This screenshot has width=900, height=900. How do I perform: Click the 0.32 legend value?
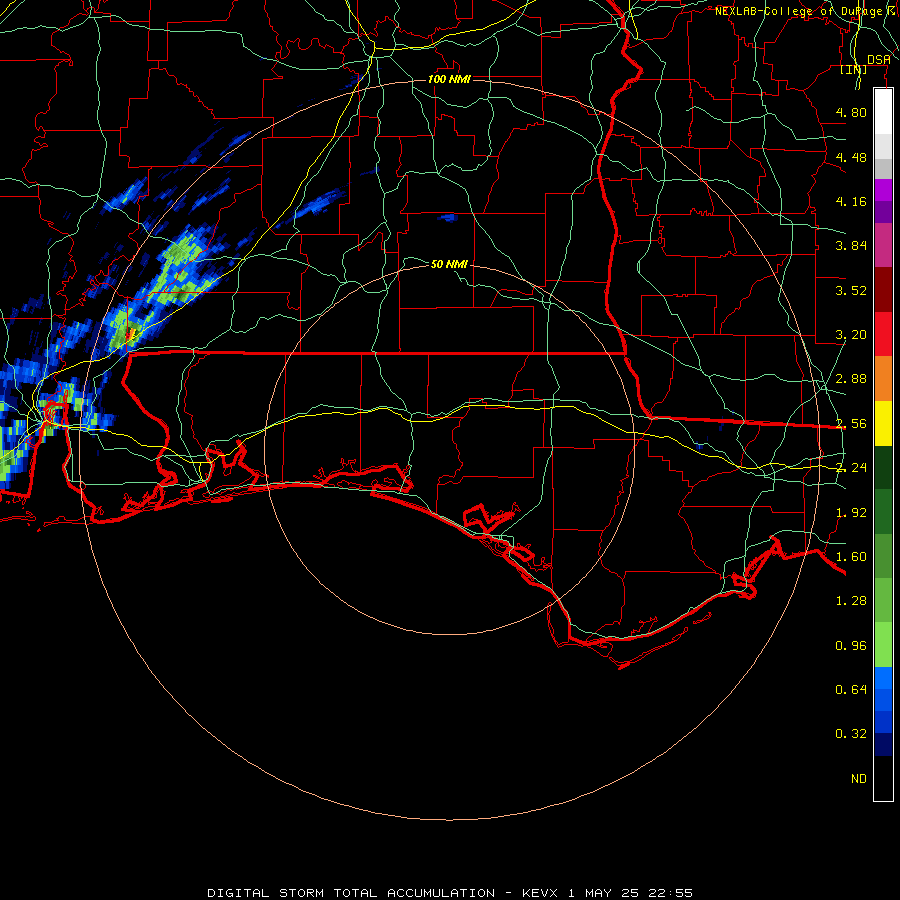click(x=851, y=734)
